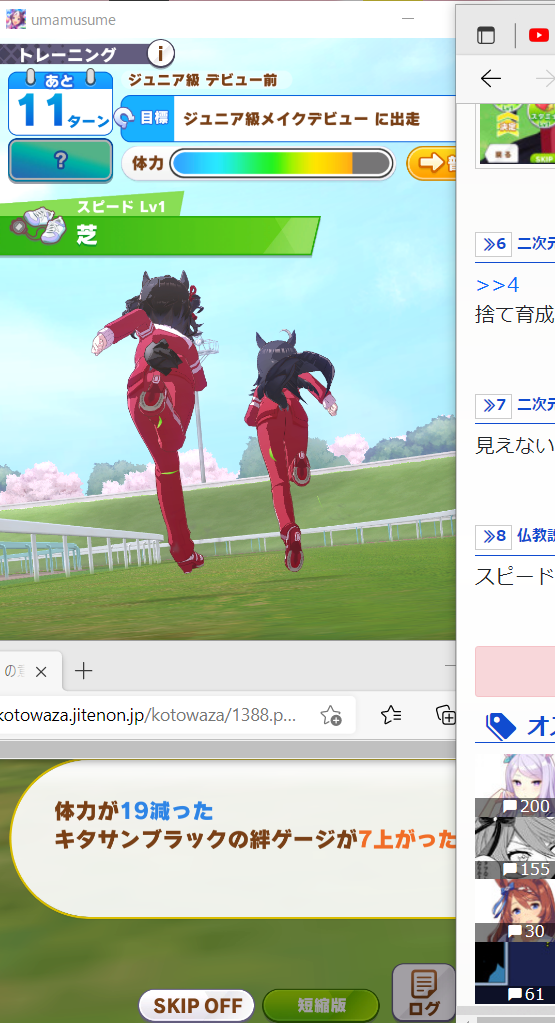Close the browser tab with the X

tap(40, 671)
